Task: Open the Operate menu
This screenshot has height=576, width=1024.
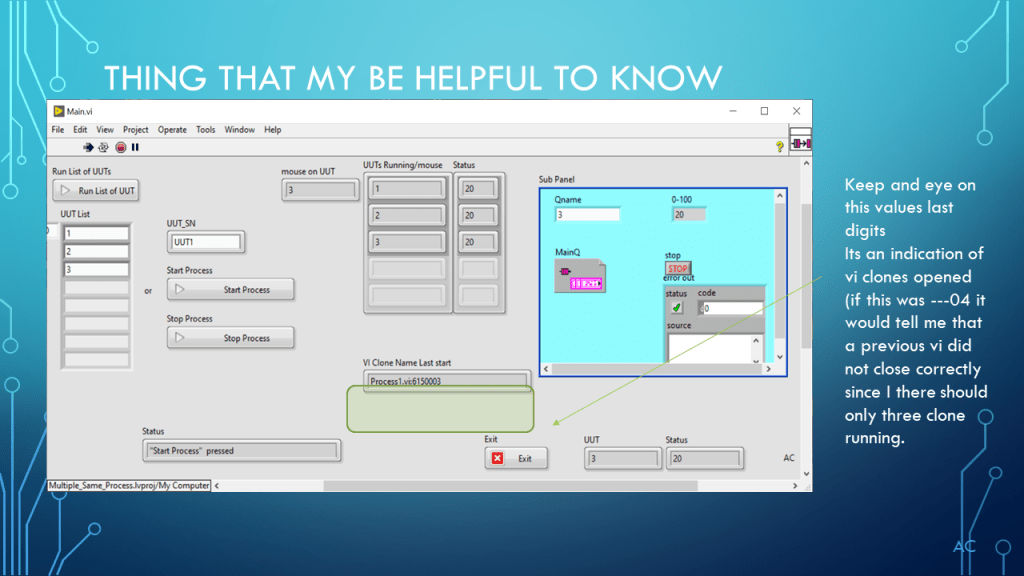Action: [x=172, y=130]
